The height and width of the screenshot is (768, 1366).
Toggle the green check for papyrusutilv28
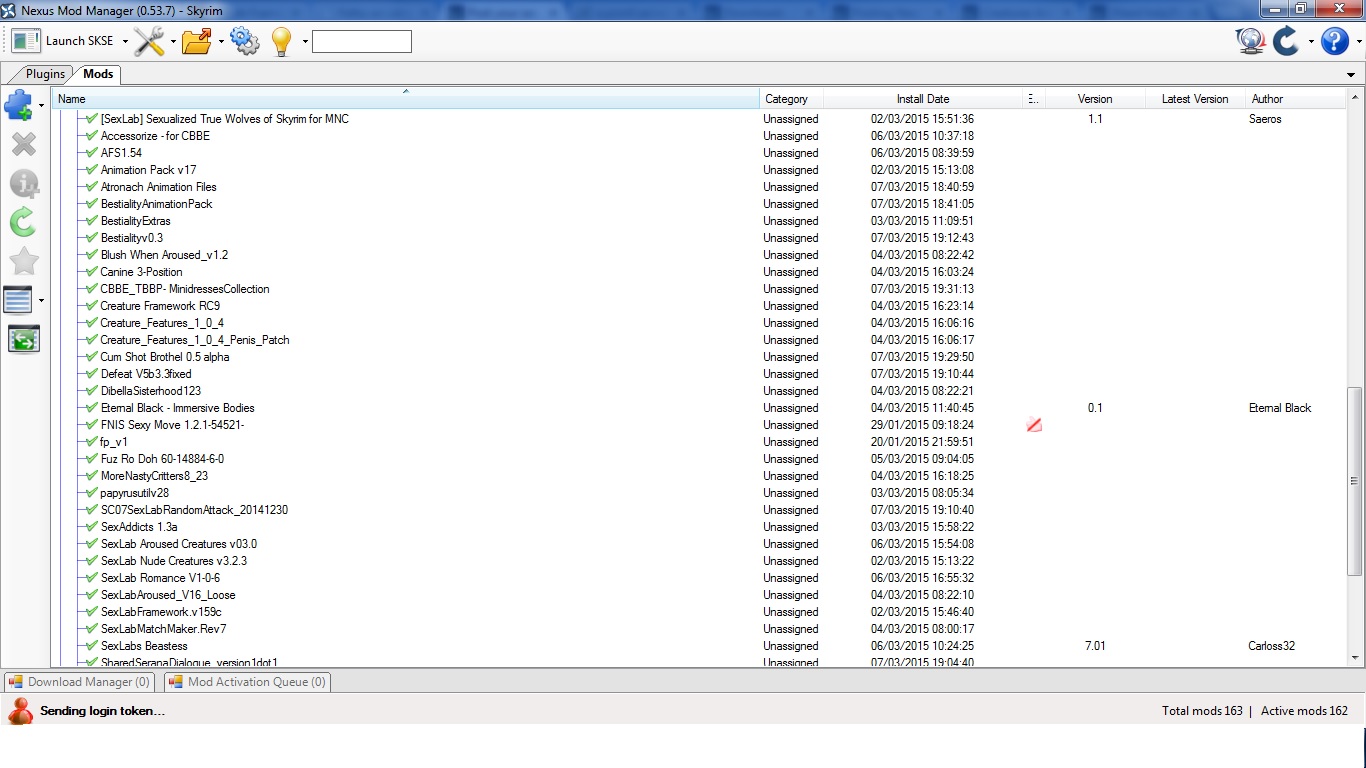(92, 493)
